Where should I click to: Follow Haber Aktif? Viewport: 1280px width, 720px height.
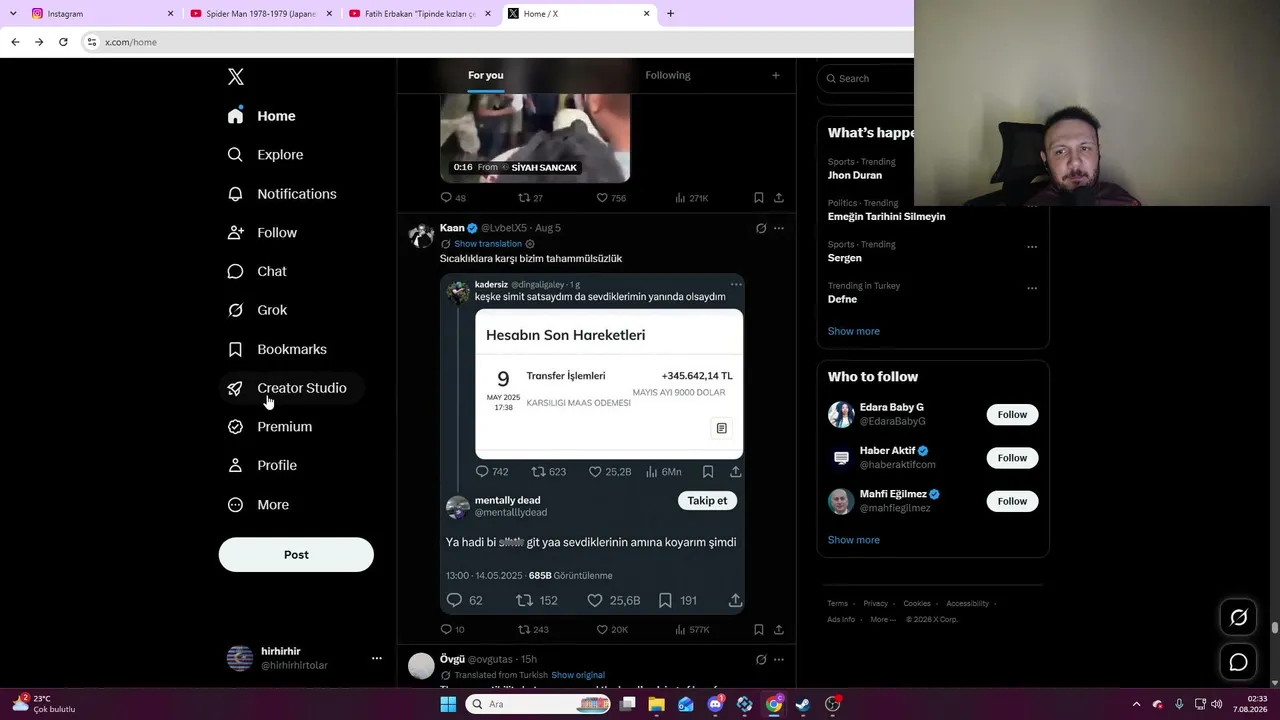point(1012,458)
